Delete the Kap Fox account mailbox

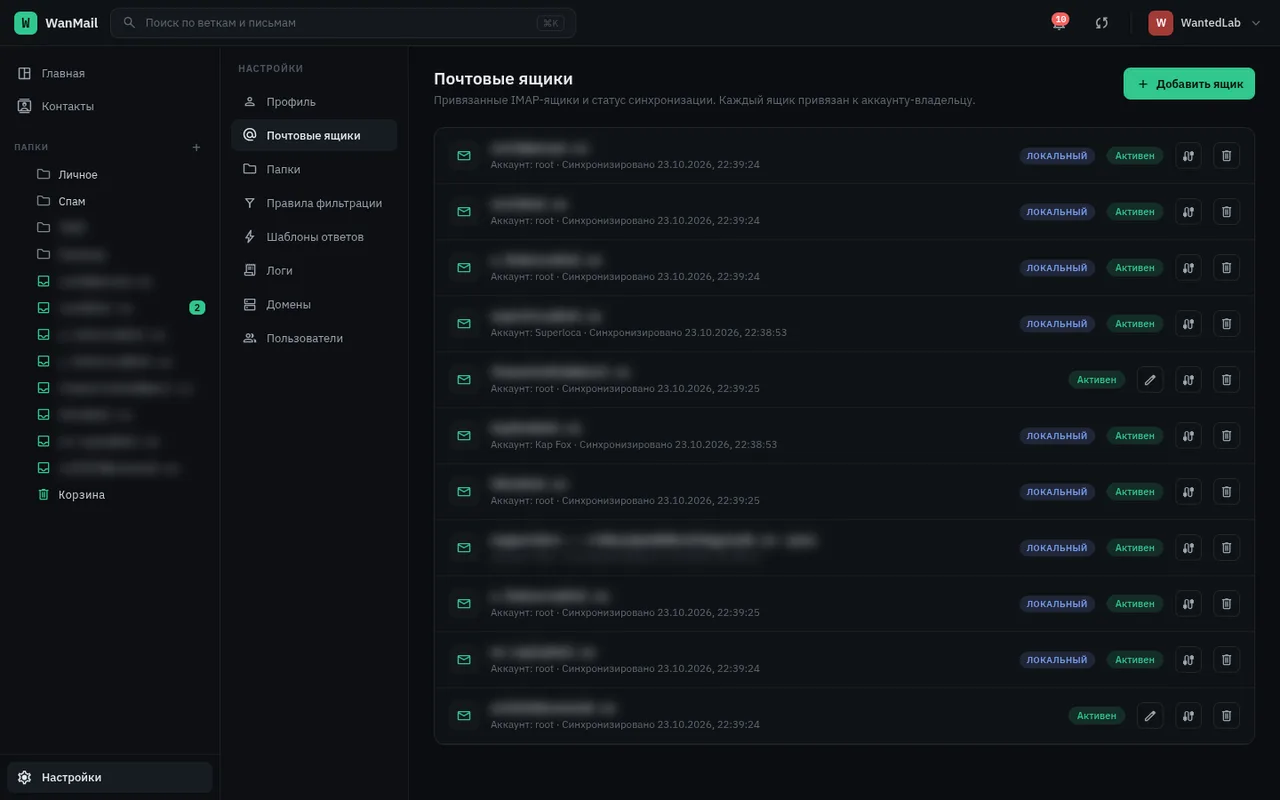pyautogui.click(x=1226, y=435)
